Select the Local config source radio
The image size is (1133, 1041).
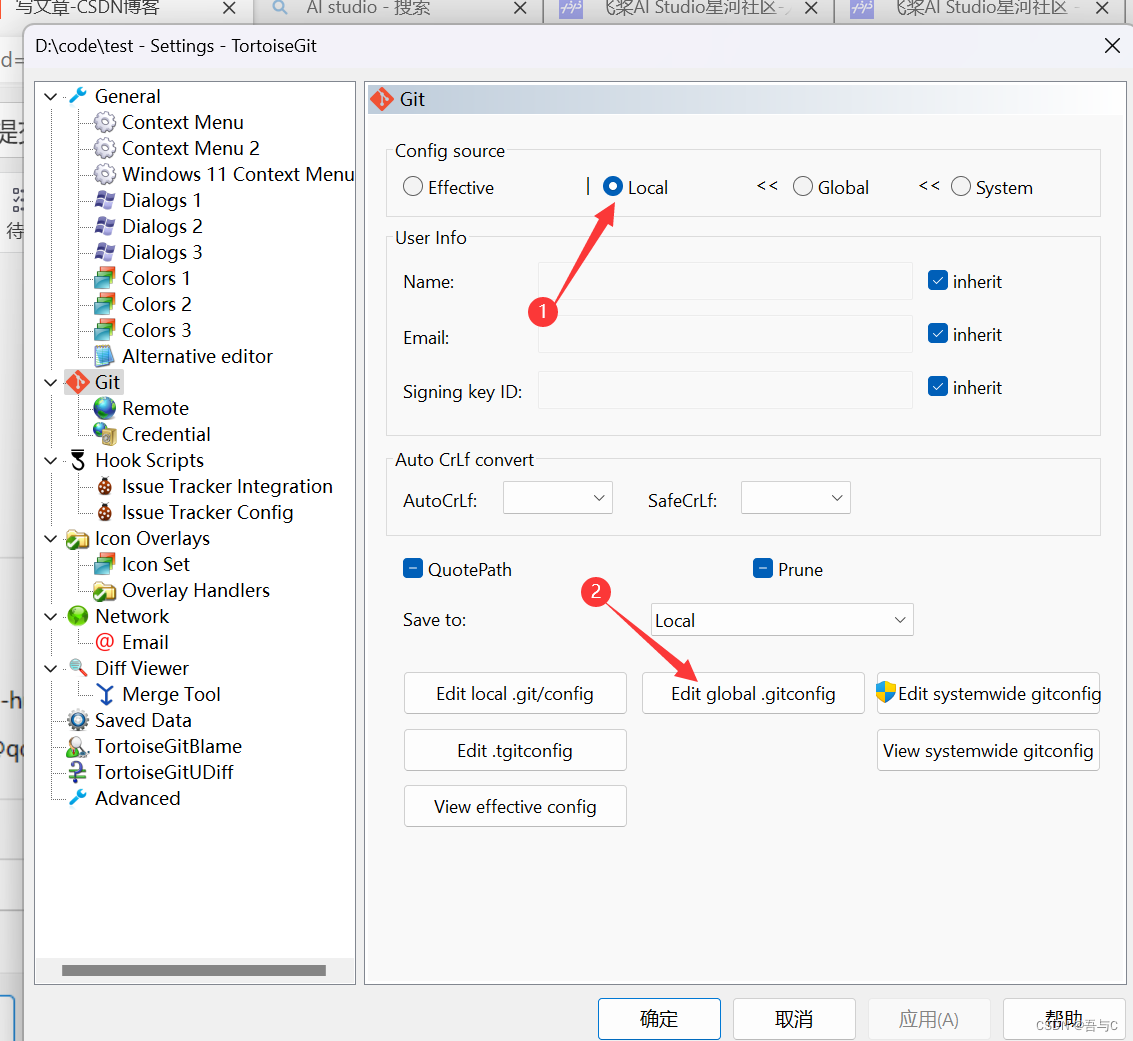pos(612,187)
